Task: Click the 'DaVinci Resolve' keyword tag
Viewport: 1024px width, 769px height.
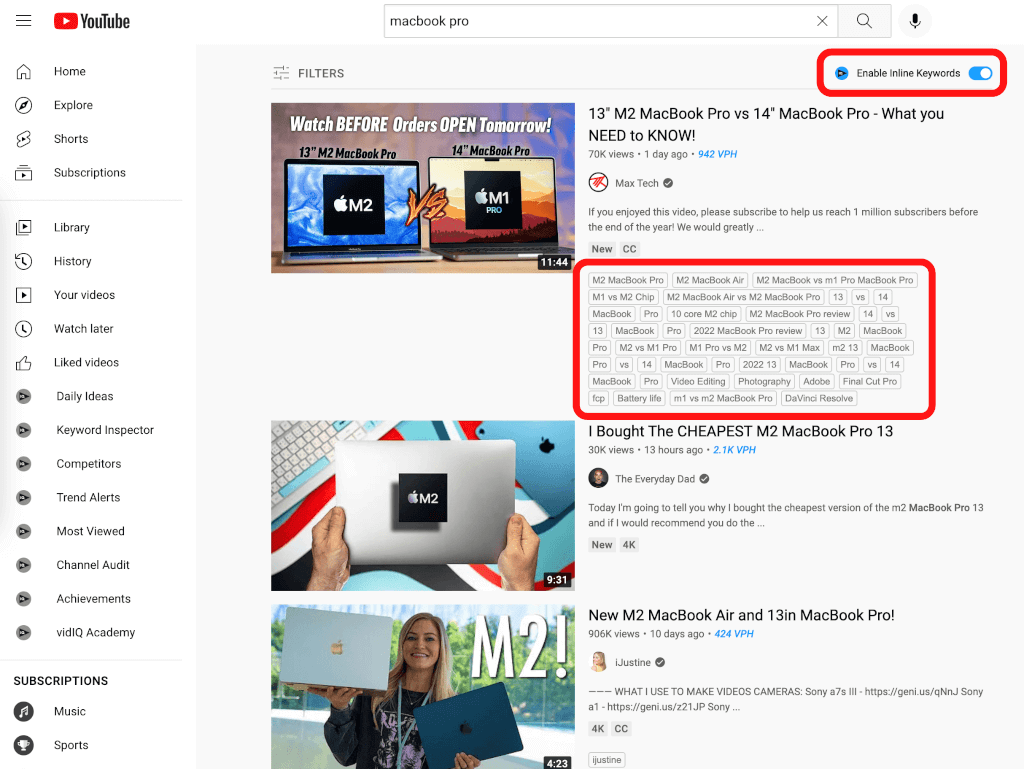Action: pyautogui.click(x=818, y=398)
